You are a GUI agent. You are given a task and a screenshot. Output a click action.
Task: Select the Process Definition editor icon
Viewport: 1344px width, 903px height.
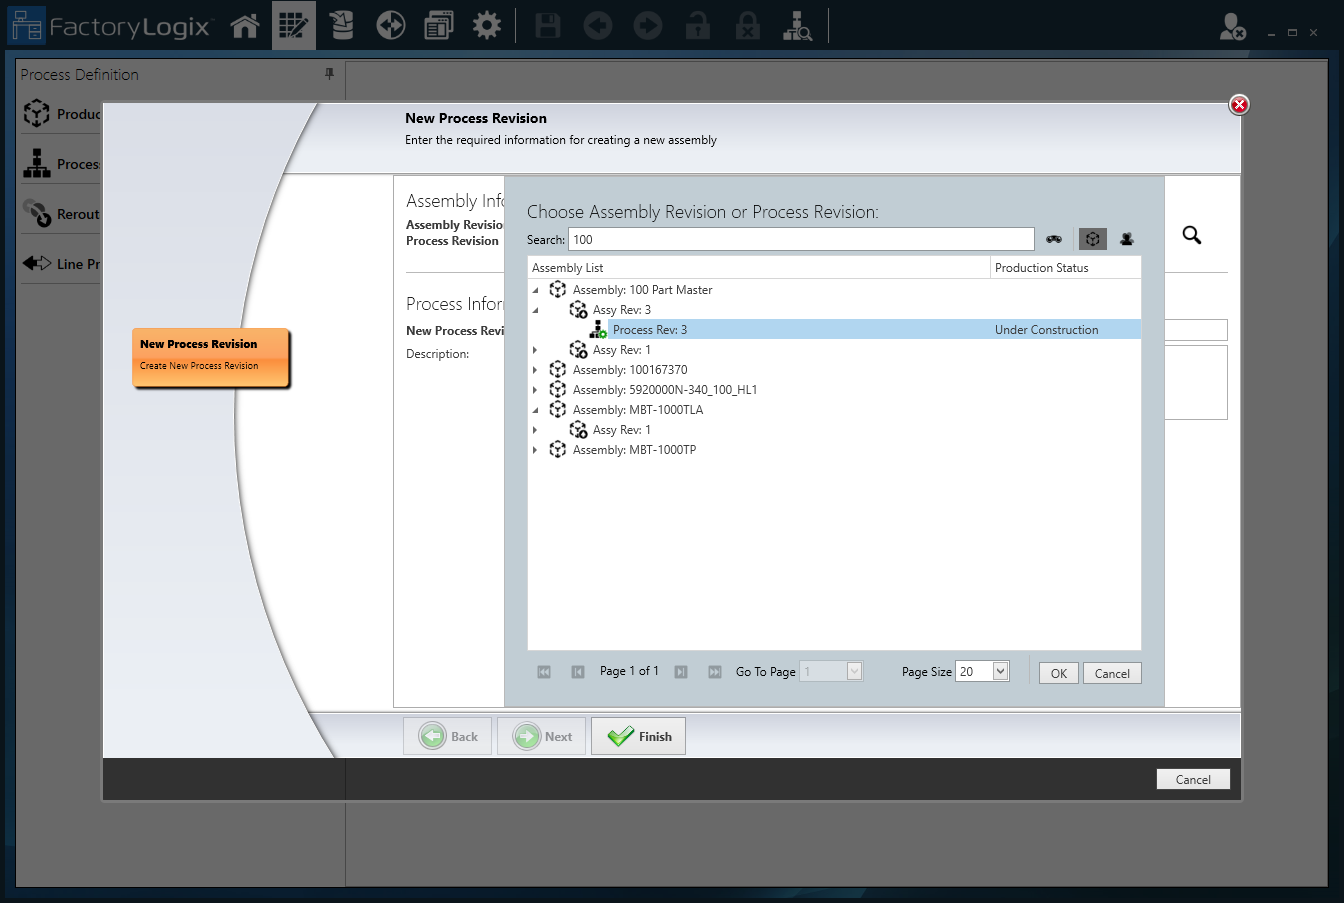(x=293, y=25)
